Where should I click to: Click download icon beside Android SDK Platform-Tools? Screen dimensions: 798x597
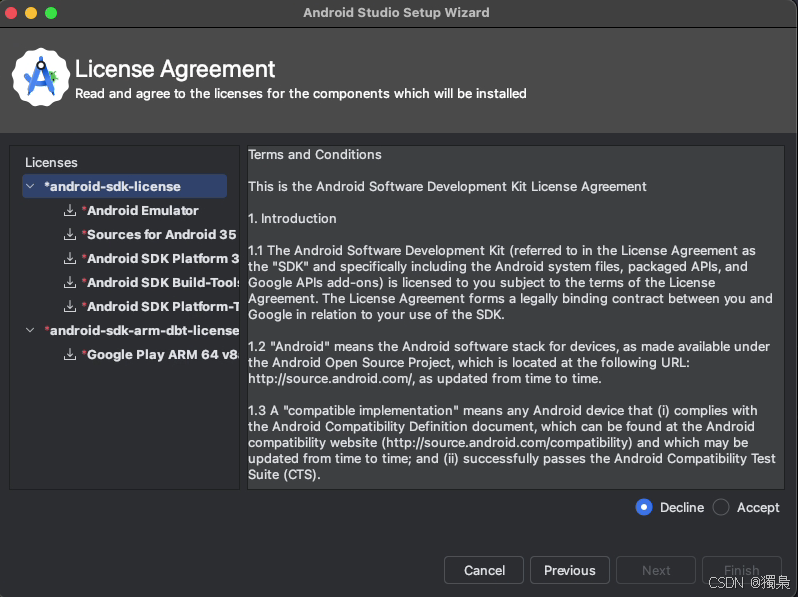point(70,307)
